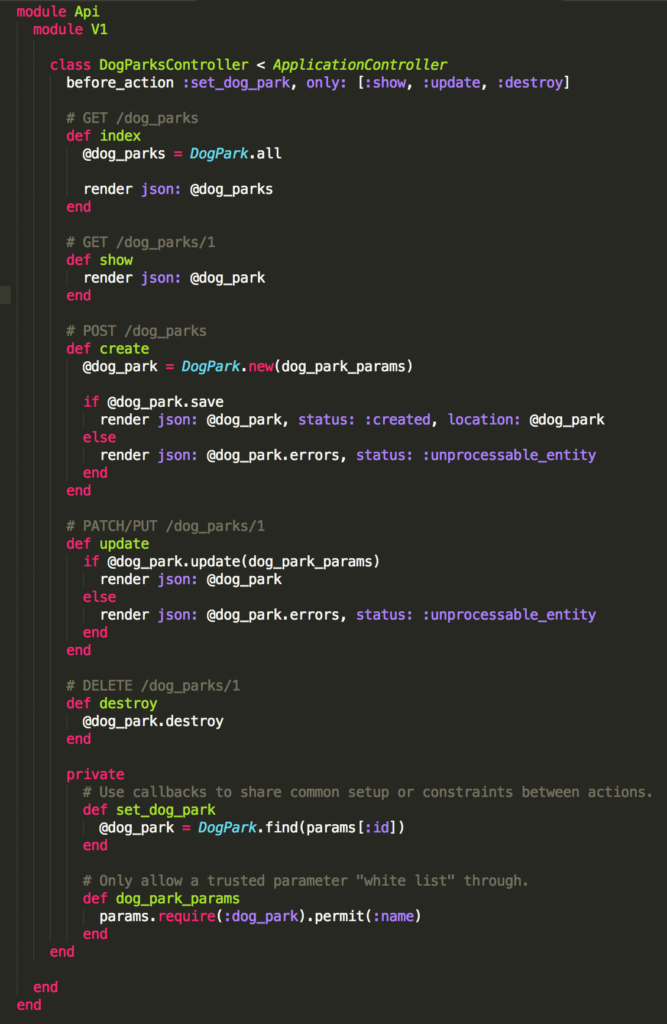Click the "private" keyword

point(95,775)
